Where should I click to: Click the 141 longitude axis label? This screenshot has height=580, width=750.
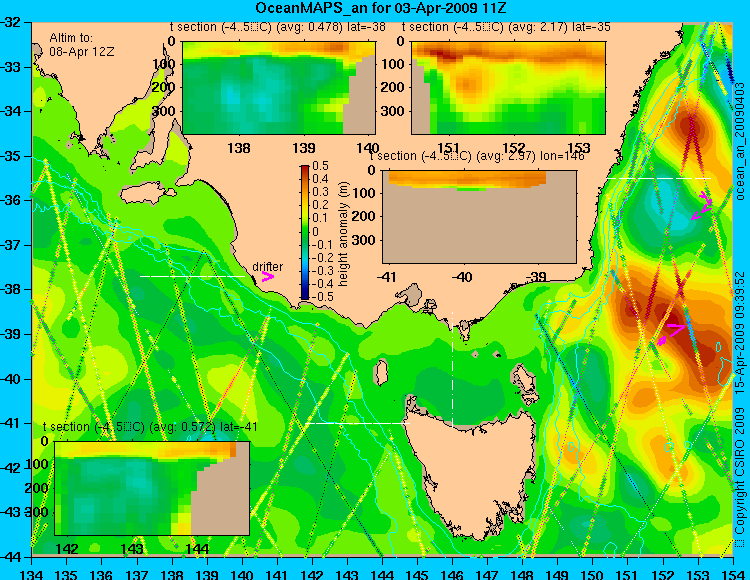[x=277, y=573]
